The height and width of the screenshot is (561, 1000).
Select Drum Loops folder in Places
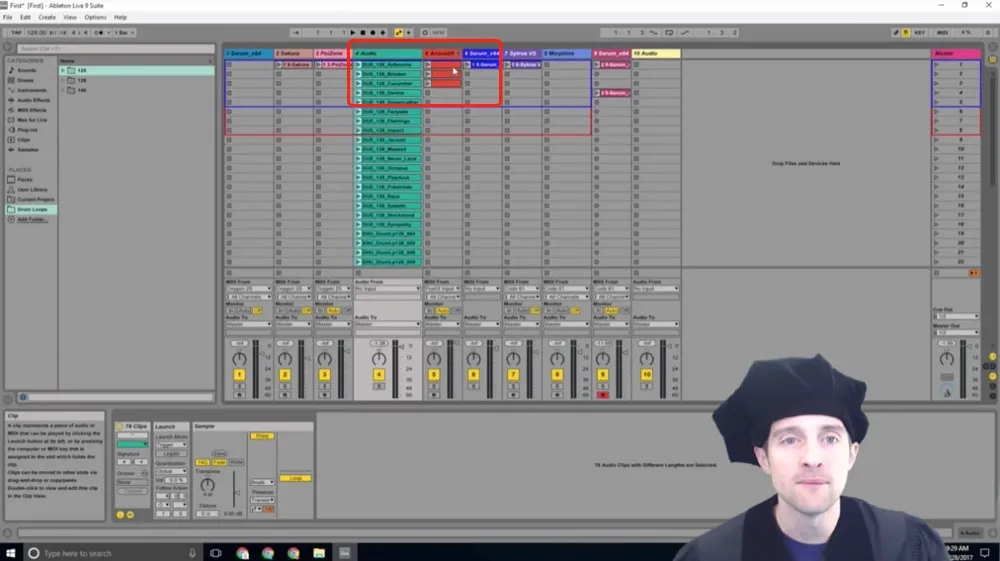pyautogui.click(x=32, y=209)
